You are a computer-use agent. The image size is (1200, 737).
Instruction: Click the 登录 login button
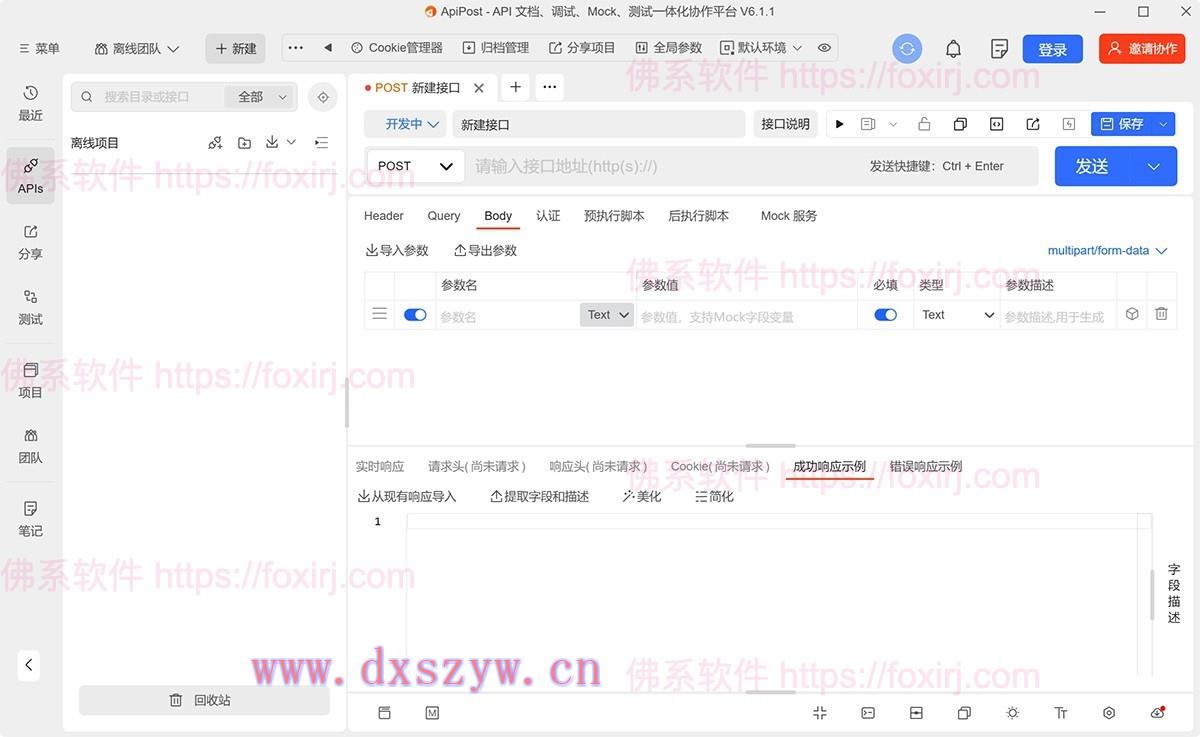point(1053,49)
